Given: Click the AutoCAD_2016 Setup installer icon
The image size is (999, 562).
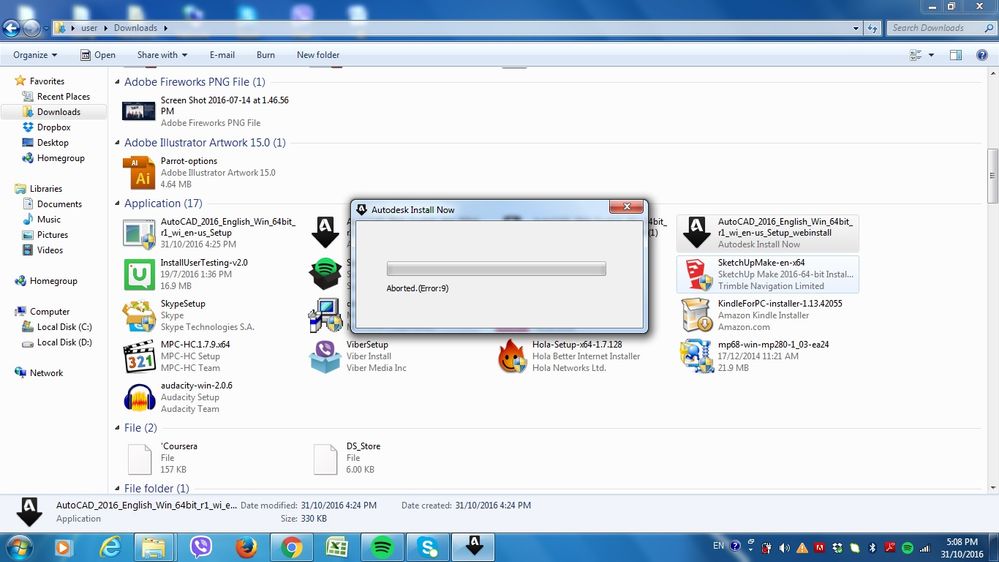Looking at the screenshot, I should coord(139,233).
